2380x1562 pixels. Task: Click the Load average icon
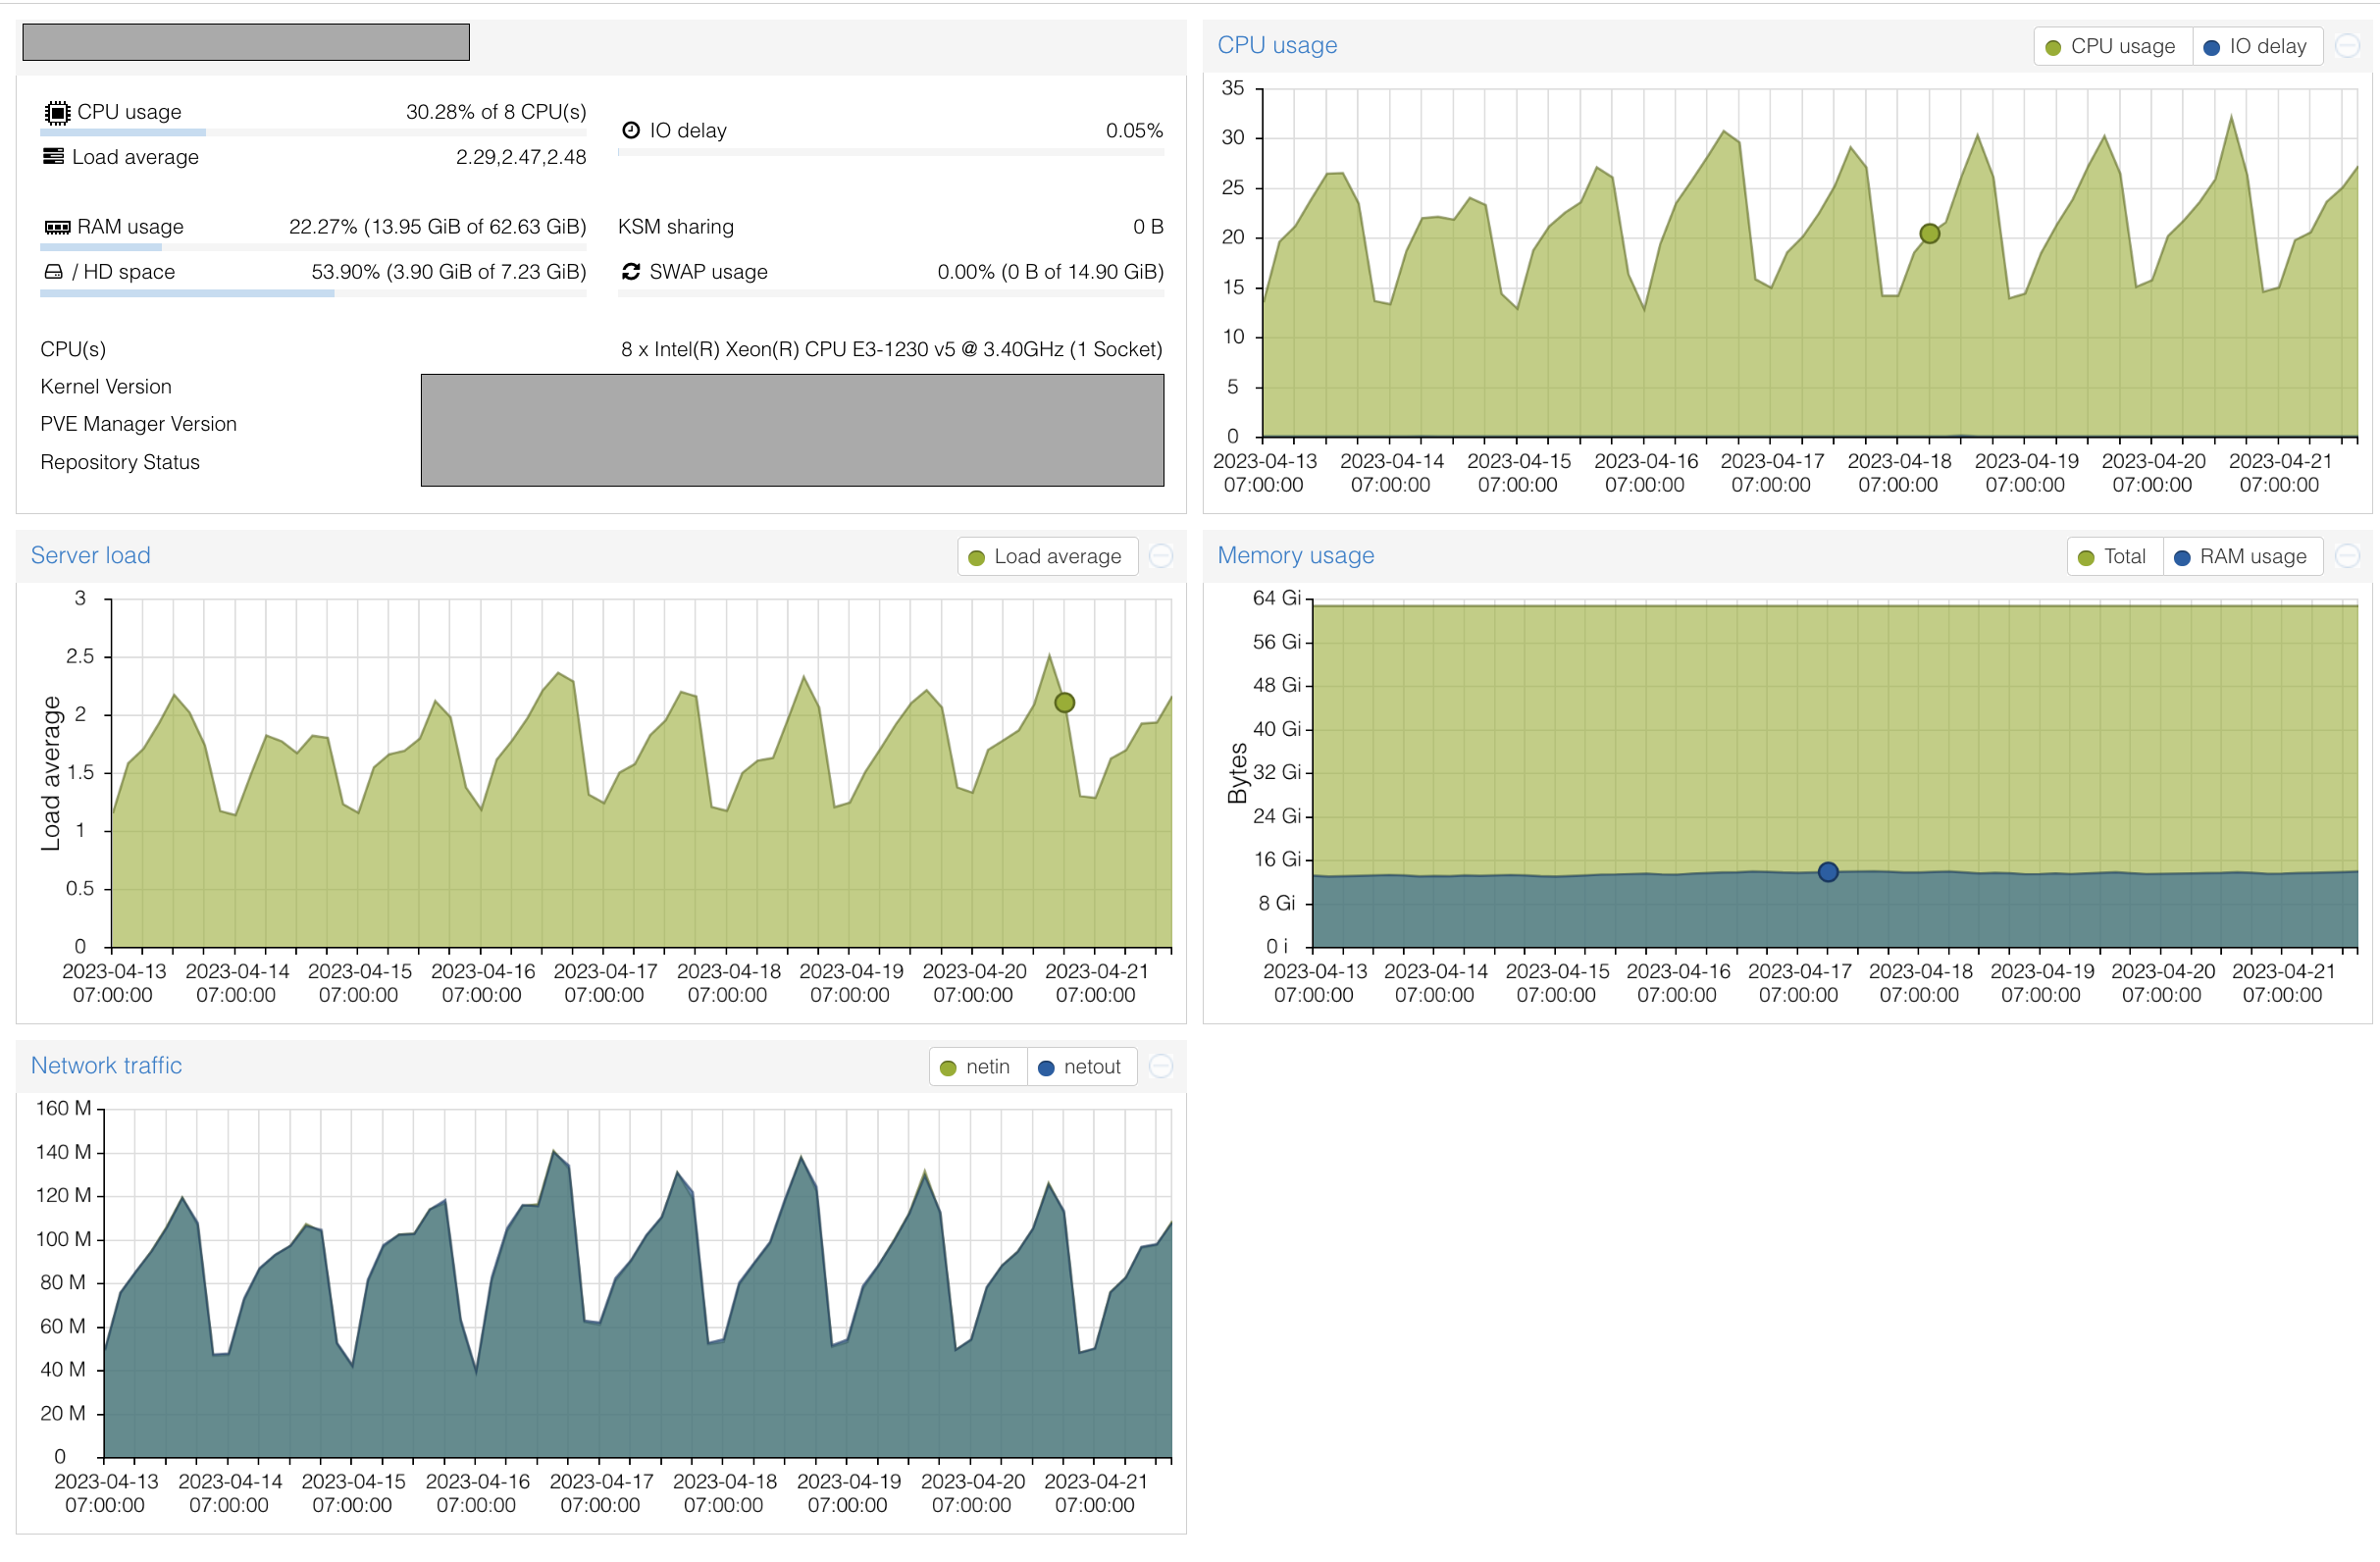(x=54, y=156)
